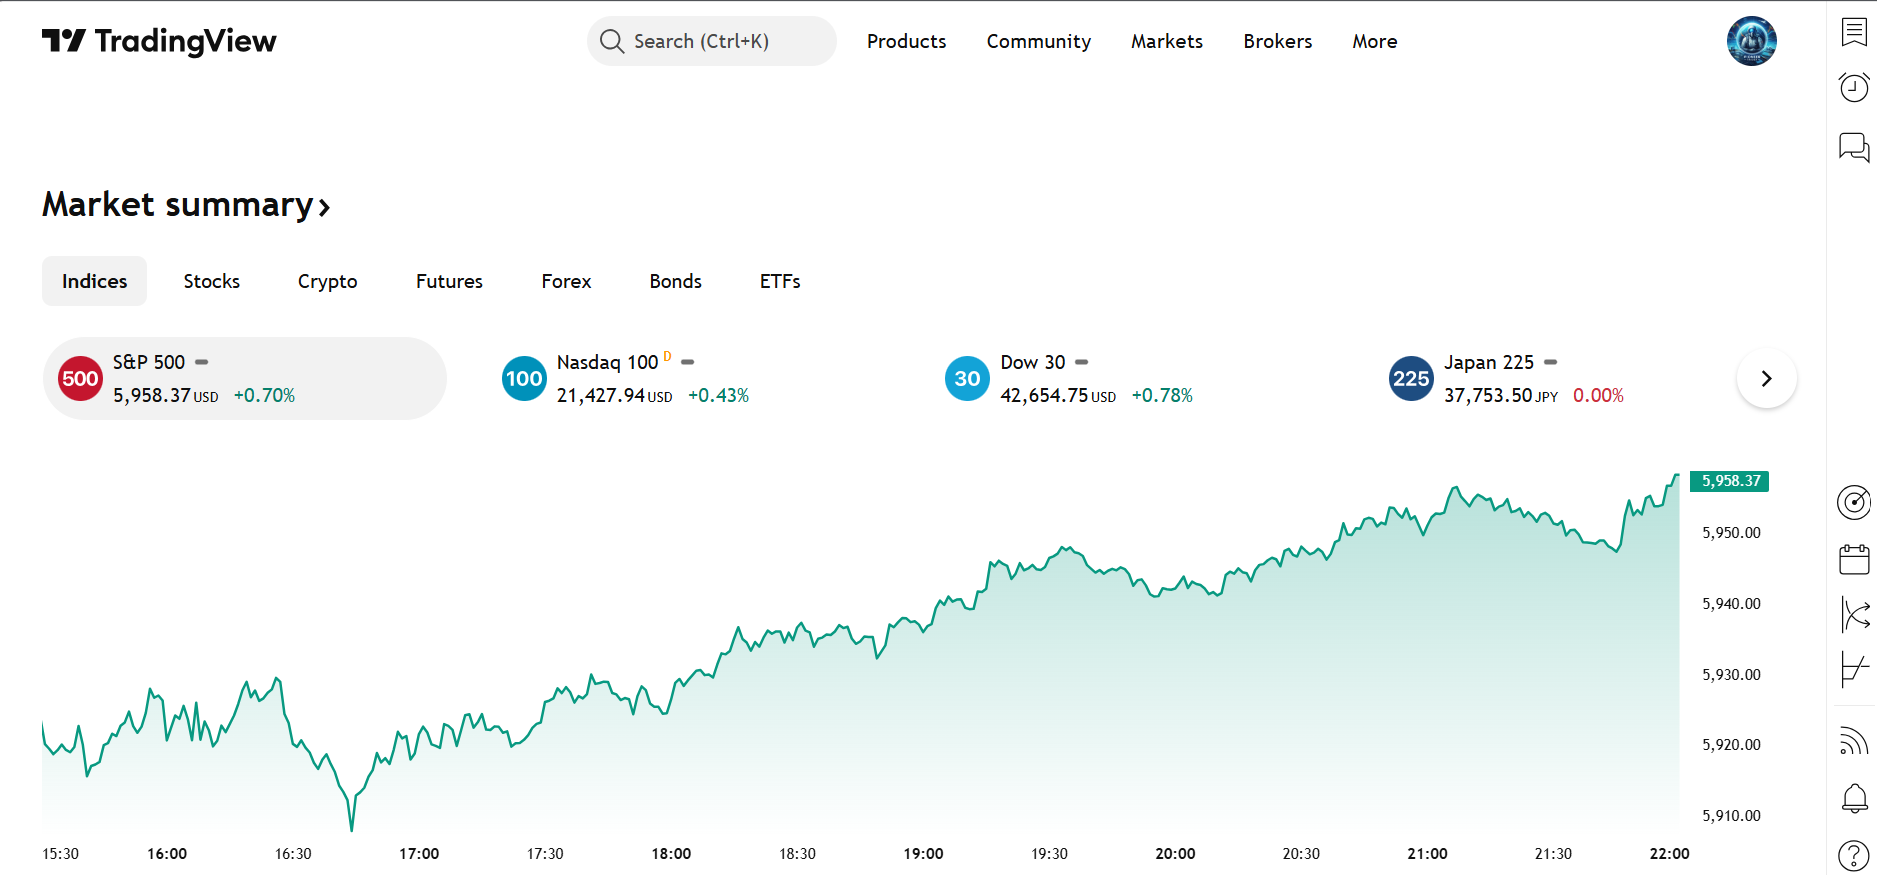Image resolution: width=1877 pixels, height=875 pixels.
Task: Open the Alerts clock icon
Action: (1854, 87)
